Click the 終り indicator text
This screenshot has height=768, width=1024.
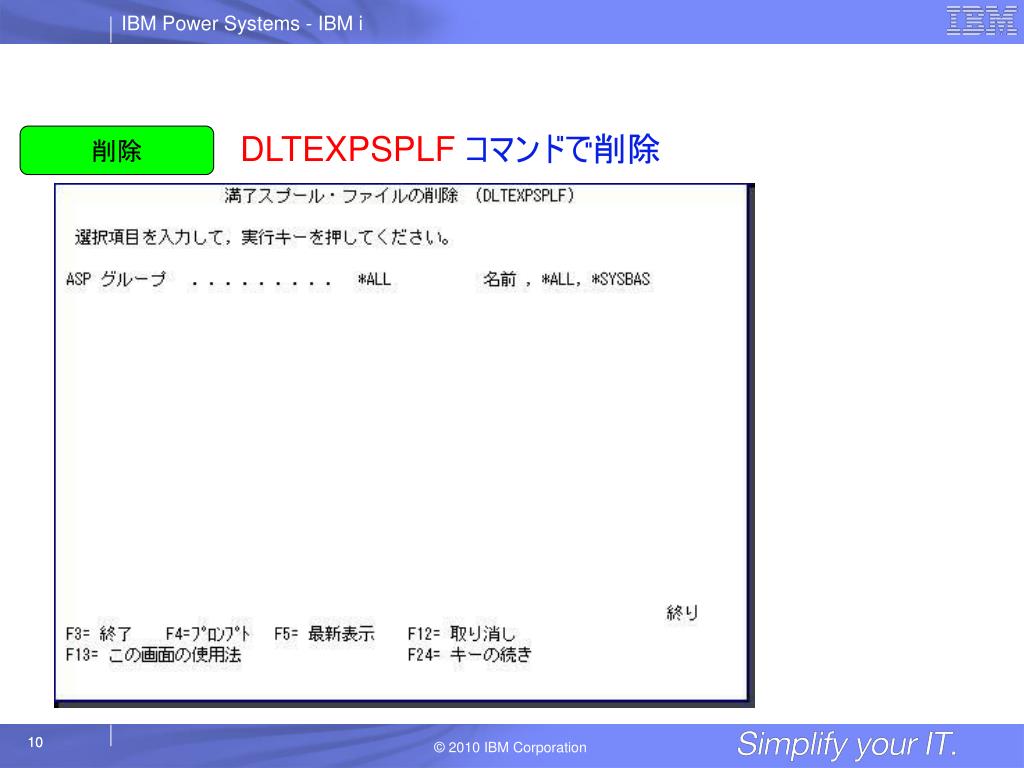tap(682, 613)
